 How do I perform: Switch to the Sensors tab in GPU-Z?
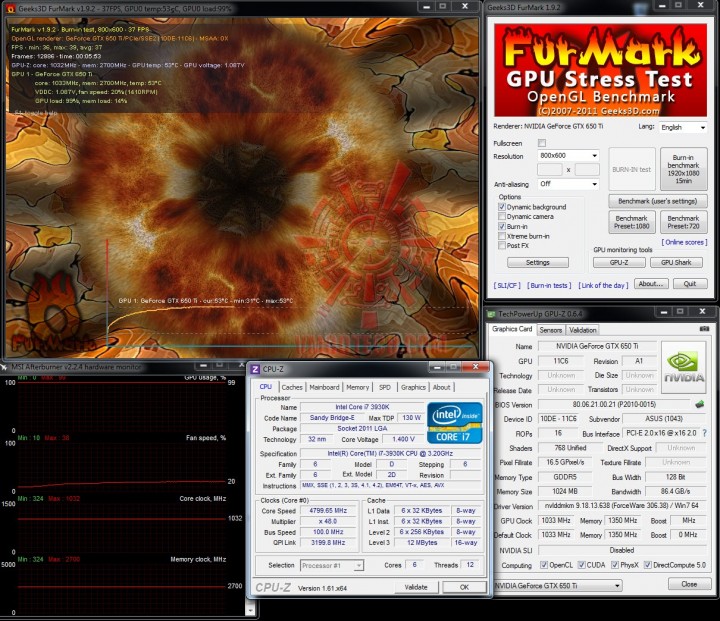tap(551, 330)
